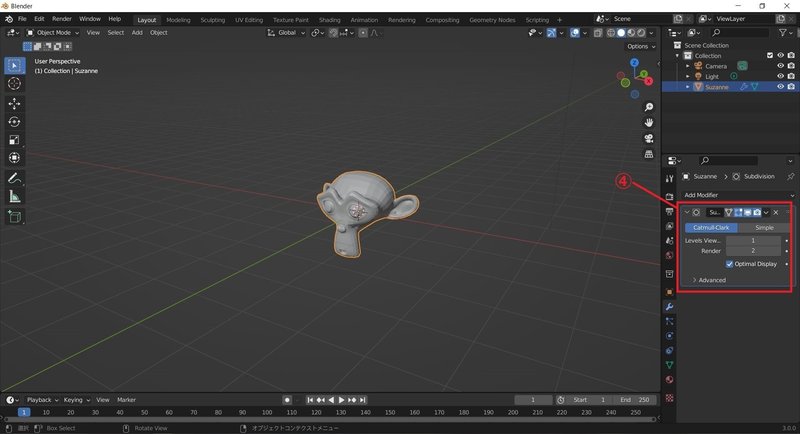The width and height of the screenshot is (800, 434).
Task: Select wireframe viewport shading mode
Action: [x=611, y=33]
